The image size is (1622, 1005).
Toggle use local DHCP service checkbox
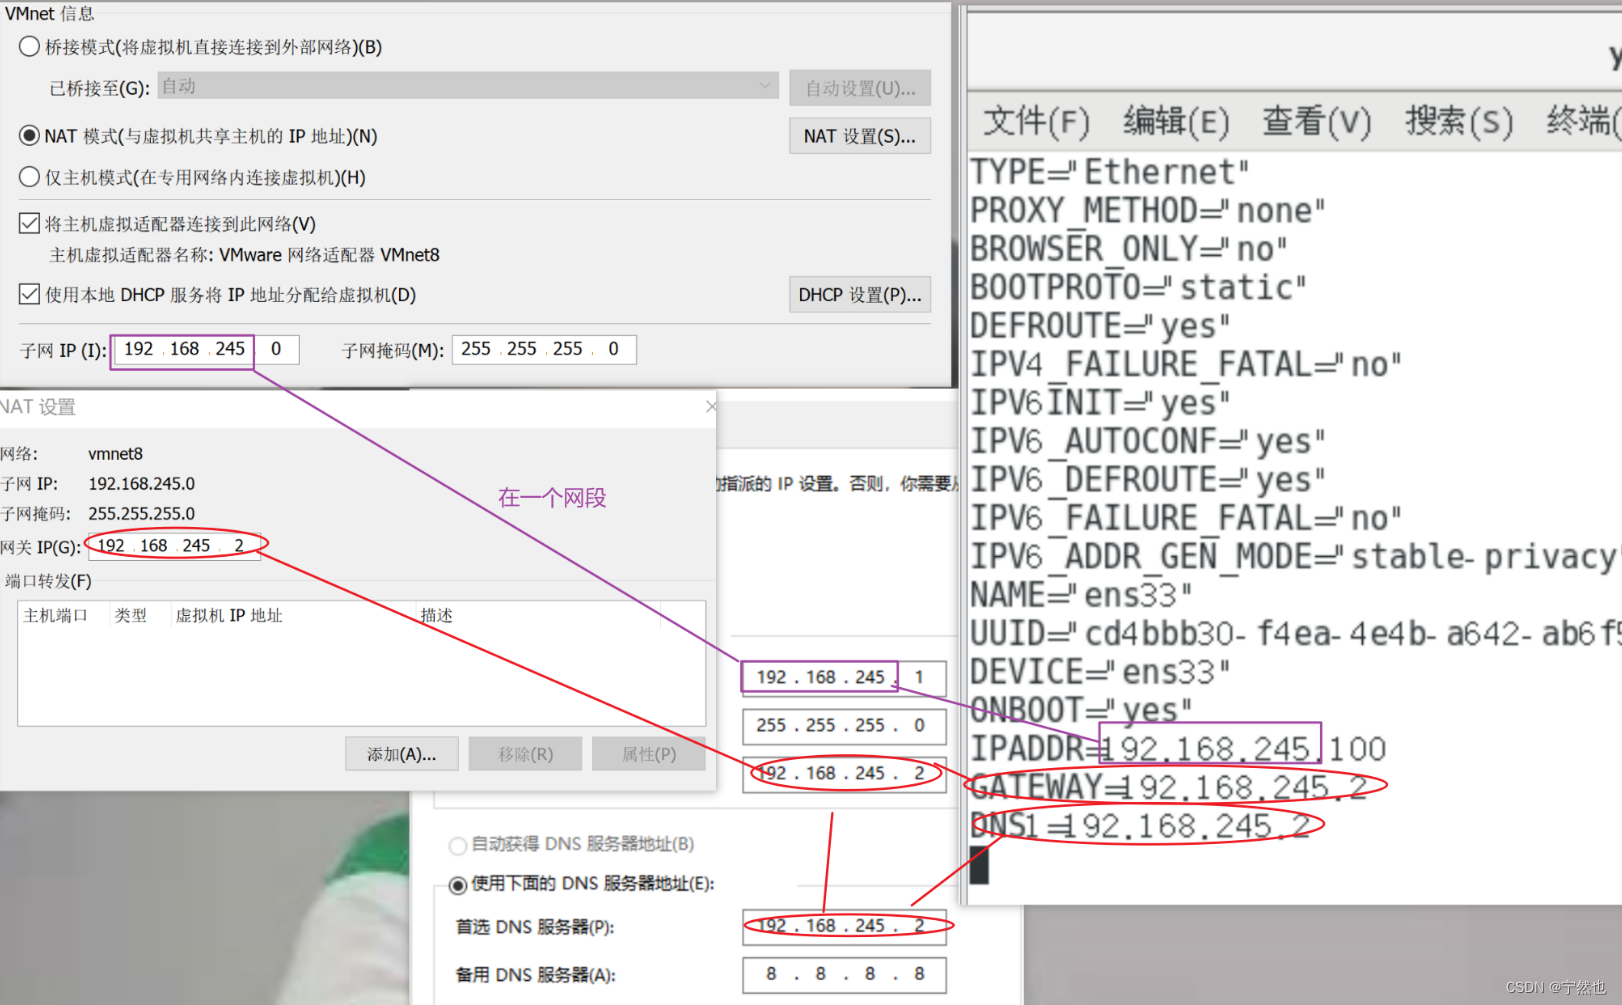(x=30, y=294)
